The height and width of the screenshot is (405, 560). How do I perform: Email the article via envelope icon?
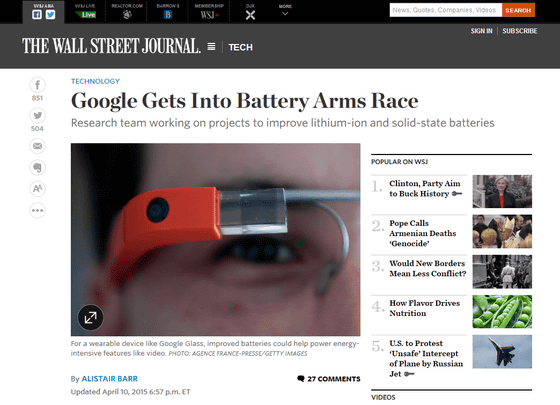pyautogui.click(x=38, y=146)
